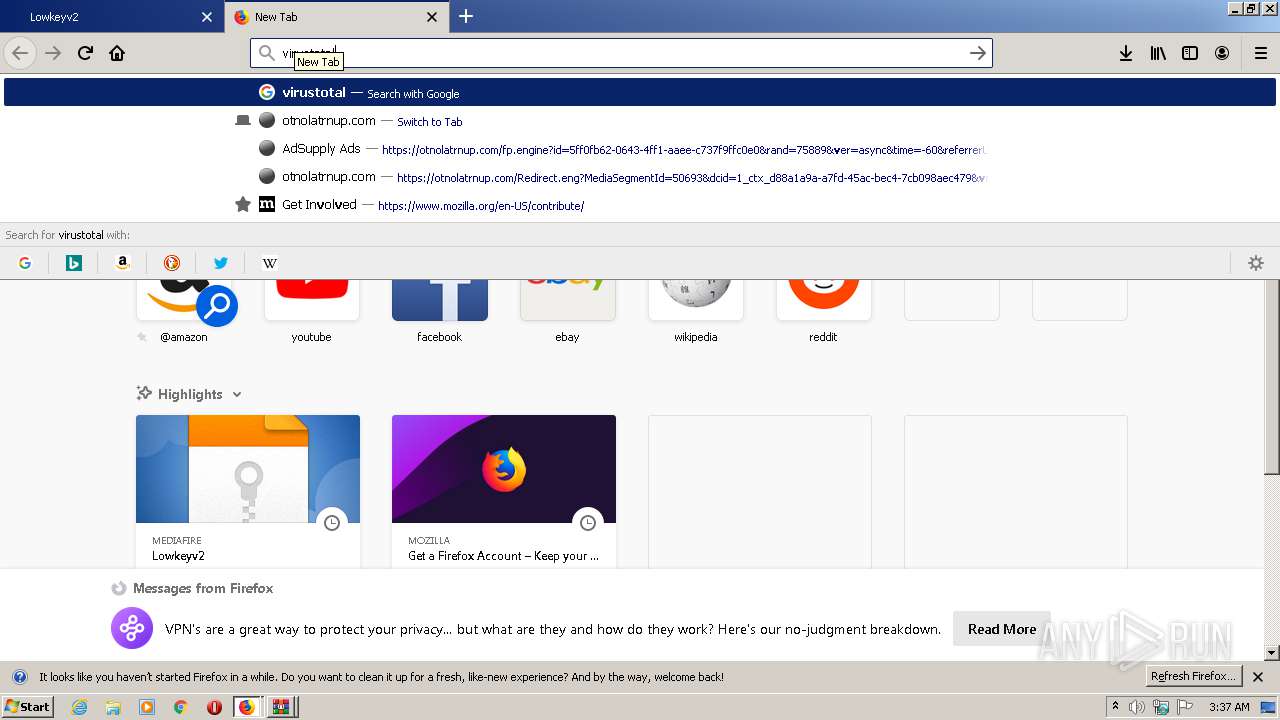
Task: Show sidebars via toolbar icon
Action: [x=1190, y=53]
